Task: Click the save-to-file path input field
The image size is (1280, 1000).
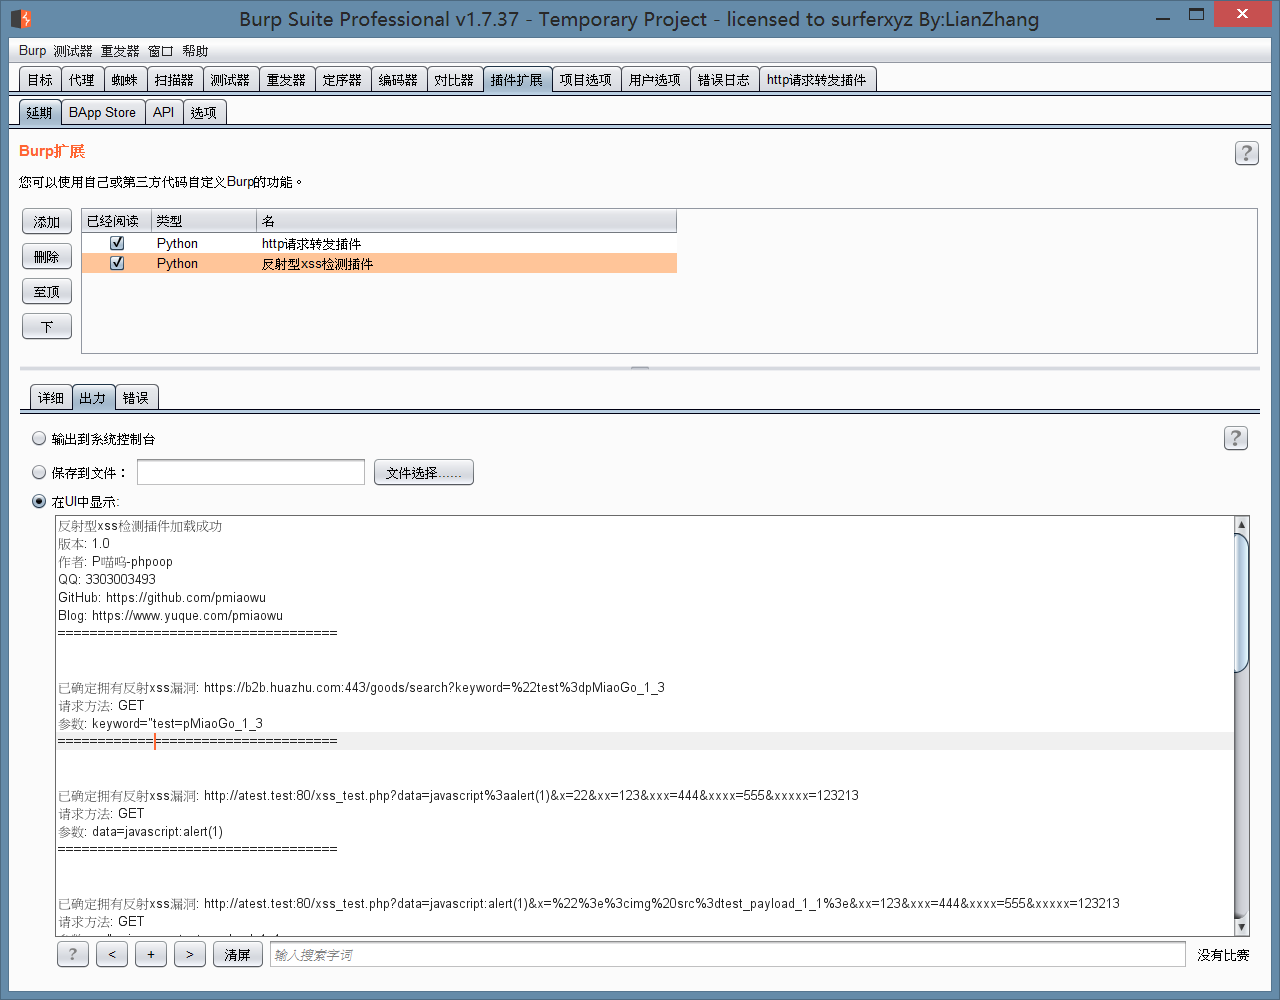Action: click(251, 472)
